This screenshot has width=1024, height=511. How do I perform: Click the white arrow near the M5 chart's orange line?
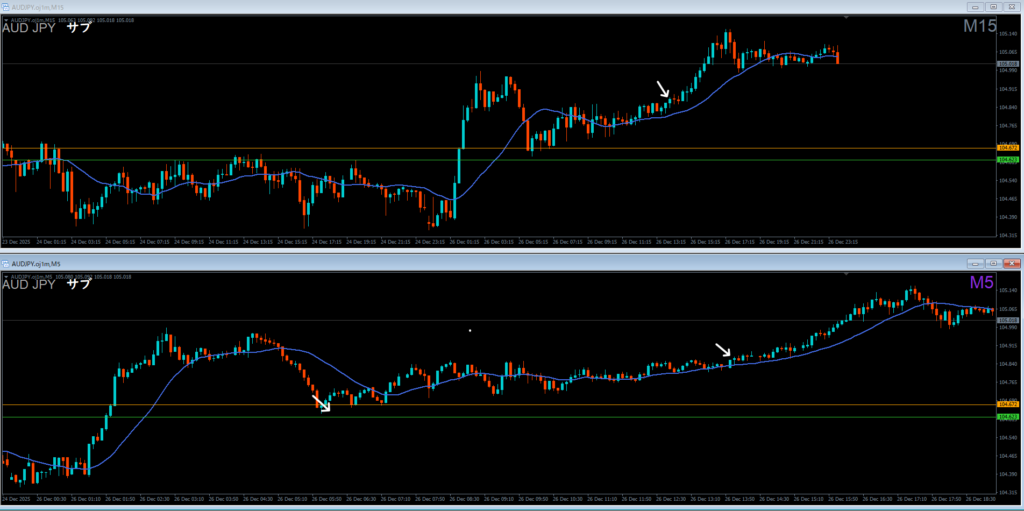coord(322,402)
